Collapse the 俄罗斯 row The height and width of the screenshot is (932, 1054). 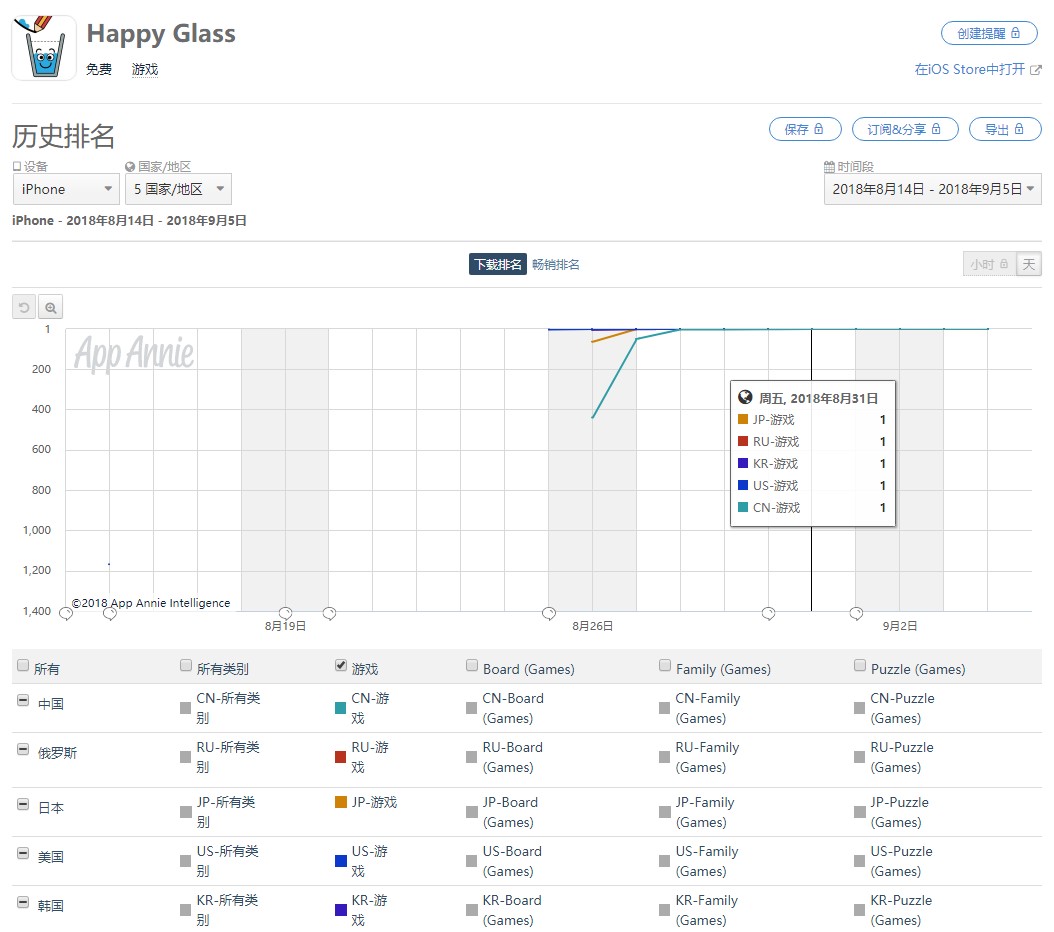pyautogui.click(x=23, y=750)
